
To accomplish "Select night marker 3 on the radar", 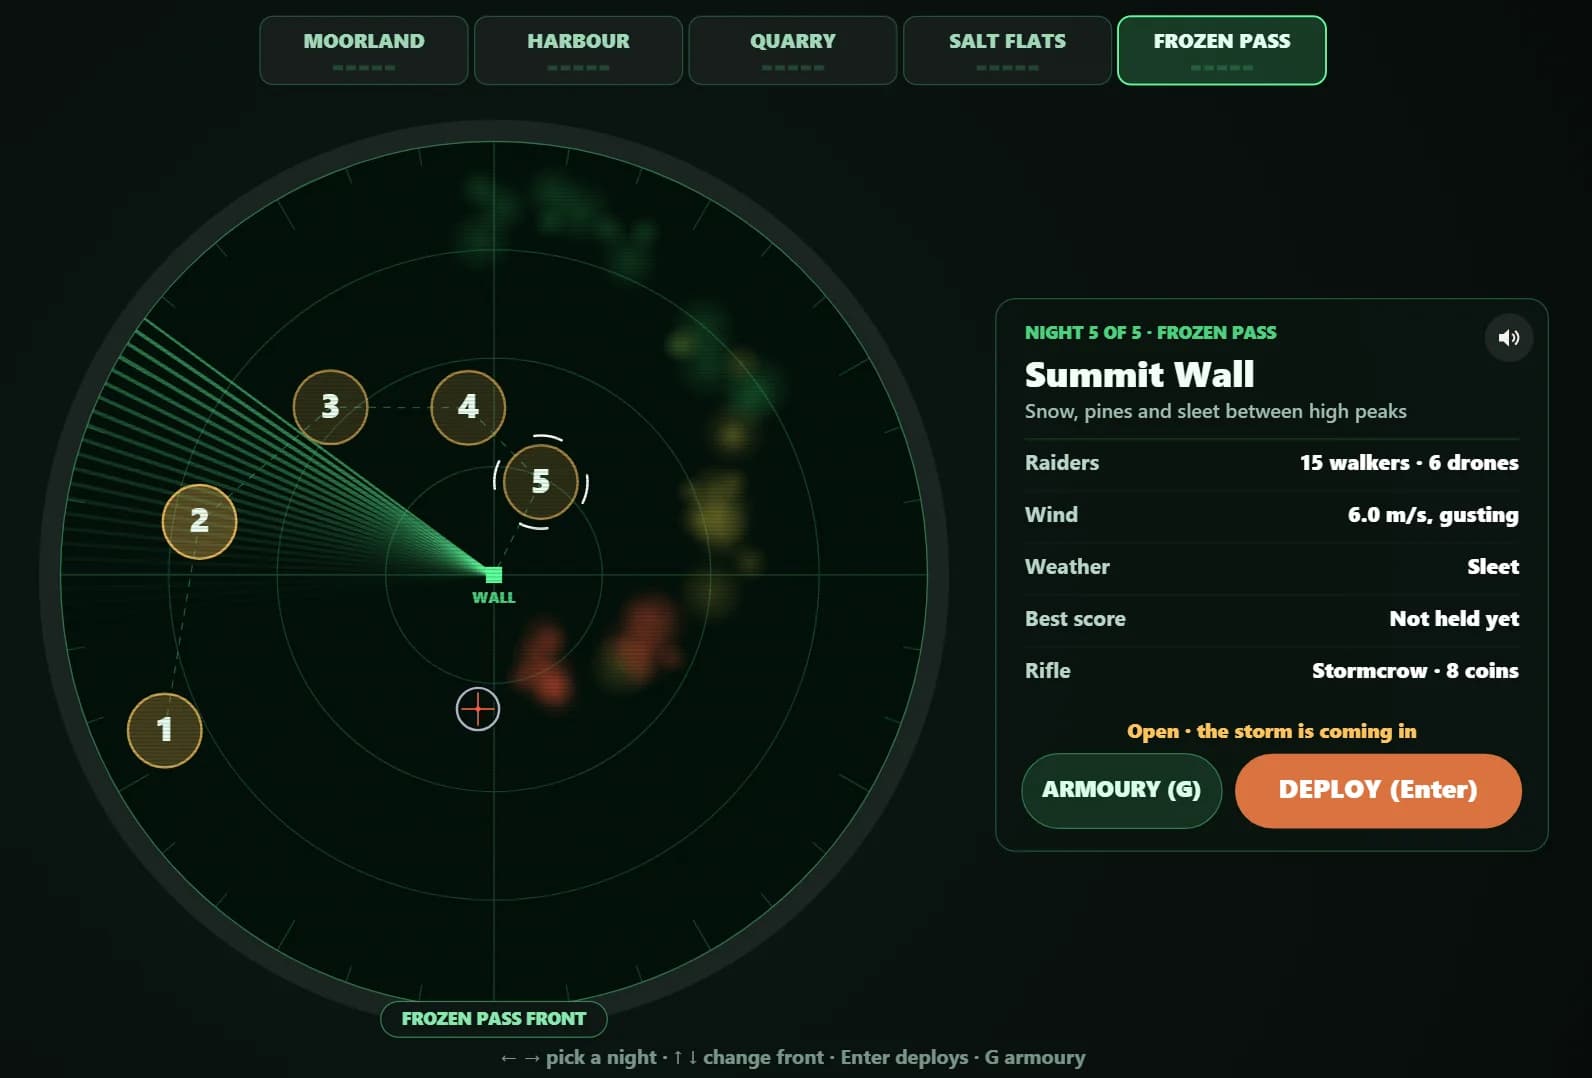I will [x=330, y=407].
